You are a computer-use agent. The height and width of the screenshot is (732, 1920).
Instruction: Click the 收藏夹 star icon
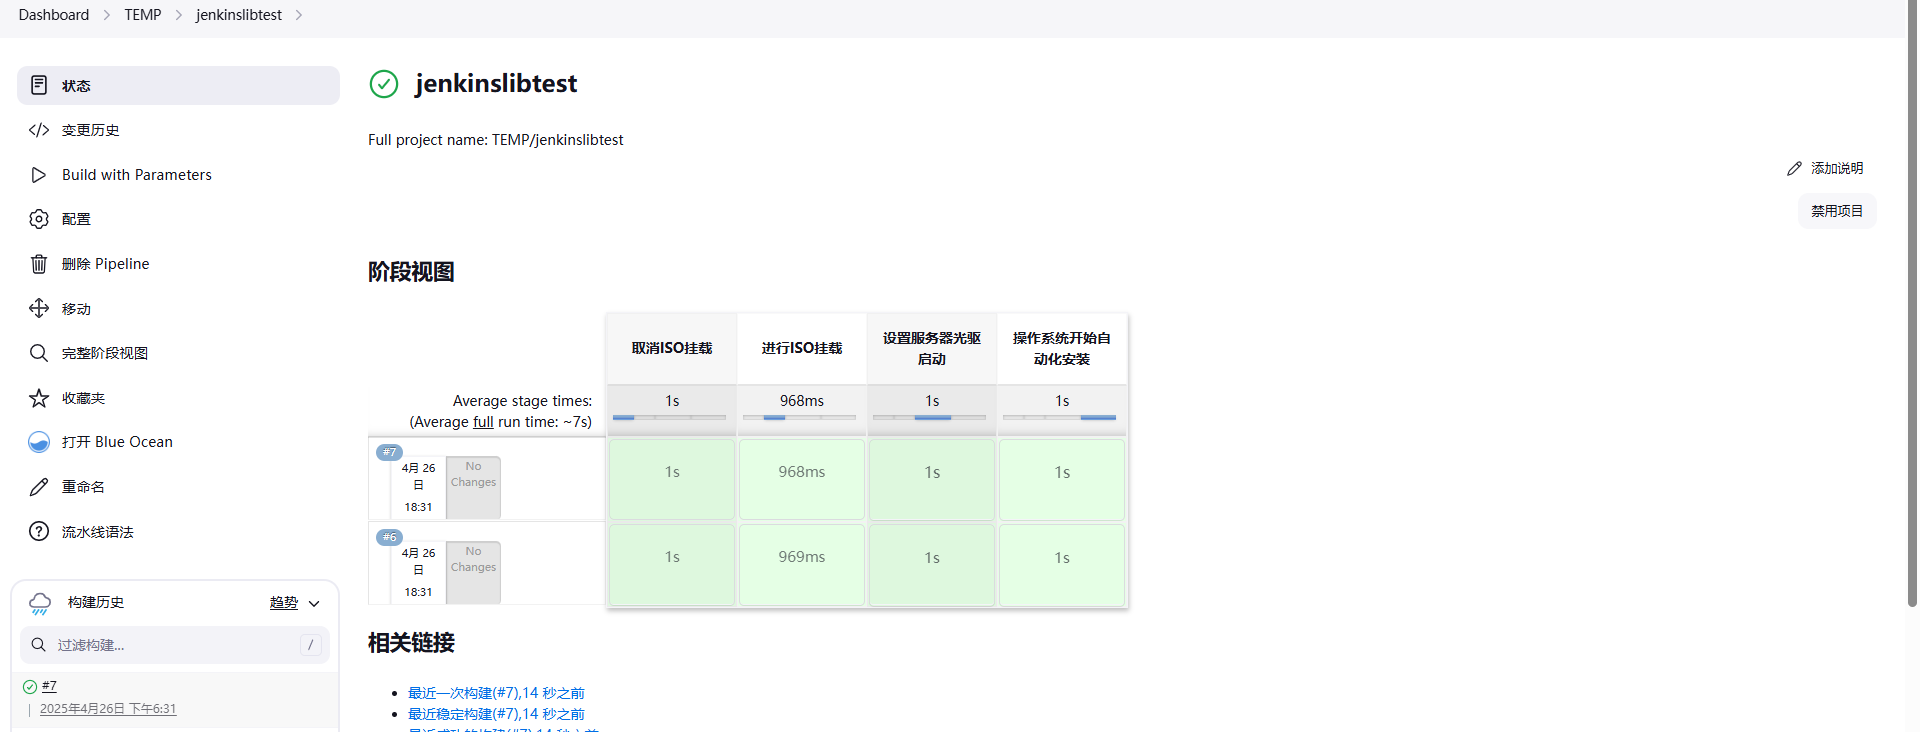tap(39, 398)
